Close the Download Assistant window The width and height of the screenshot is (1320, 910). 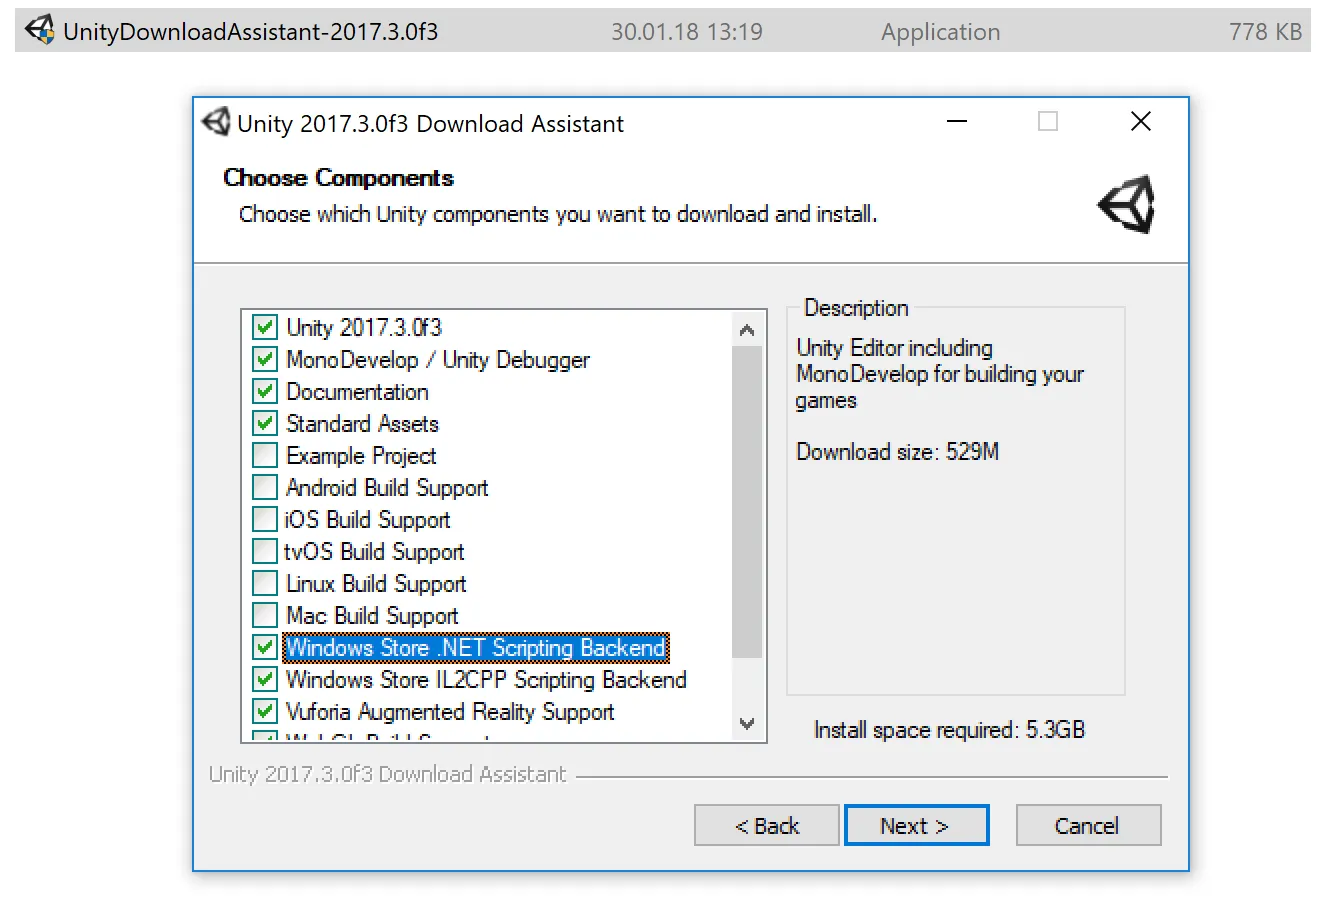[x=1140, y=122]
